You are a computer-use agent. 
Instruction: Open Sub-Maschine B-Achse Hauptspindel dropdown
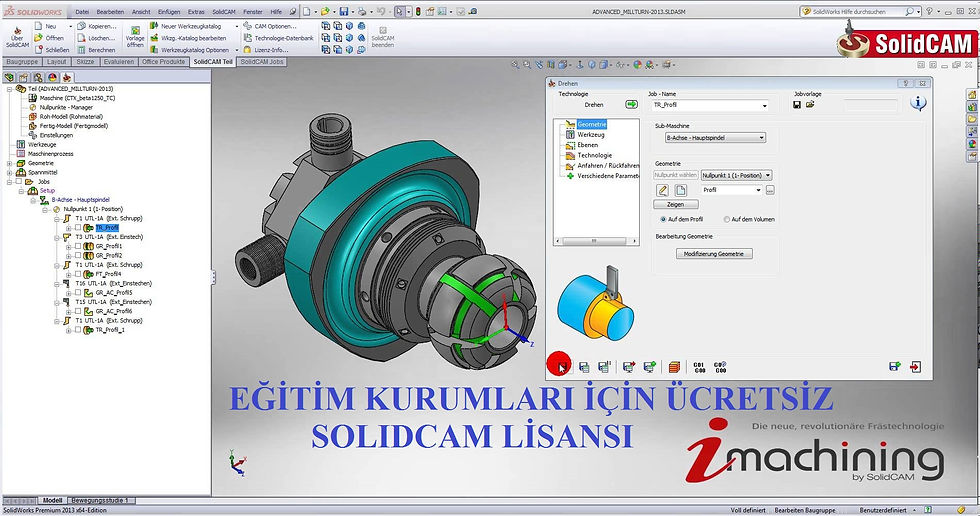tap(715, 137)
